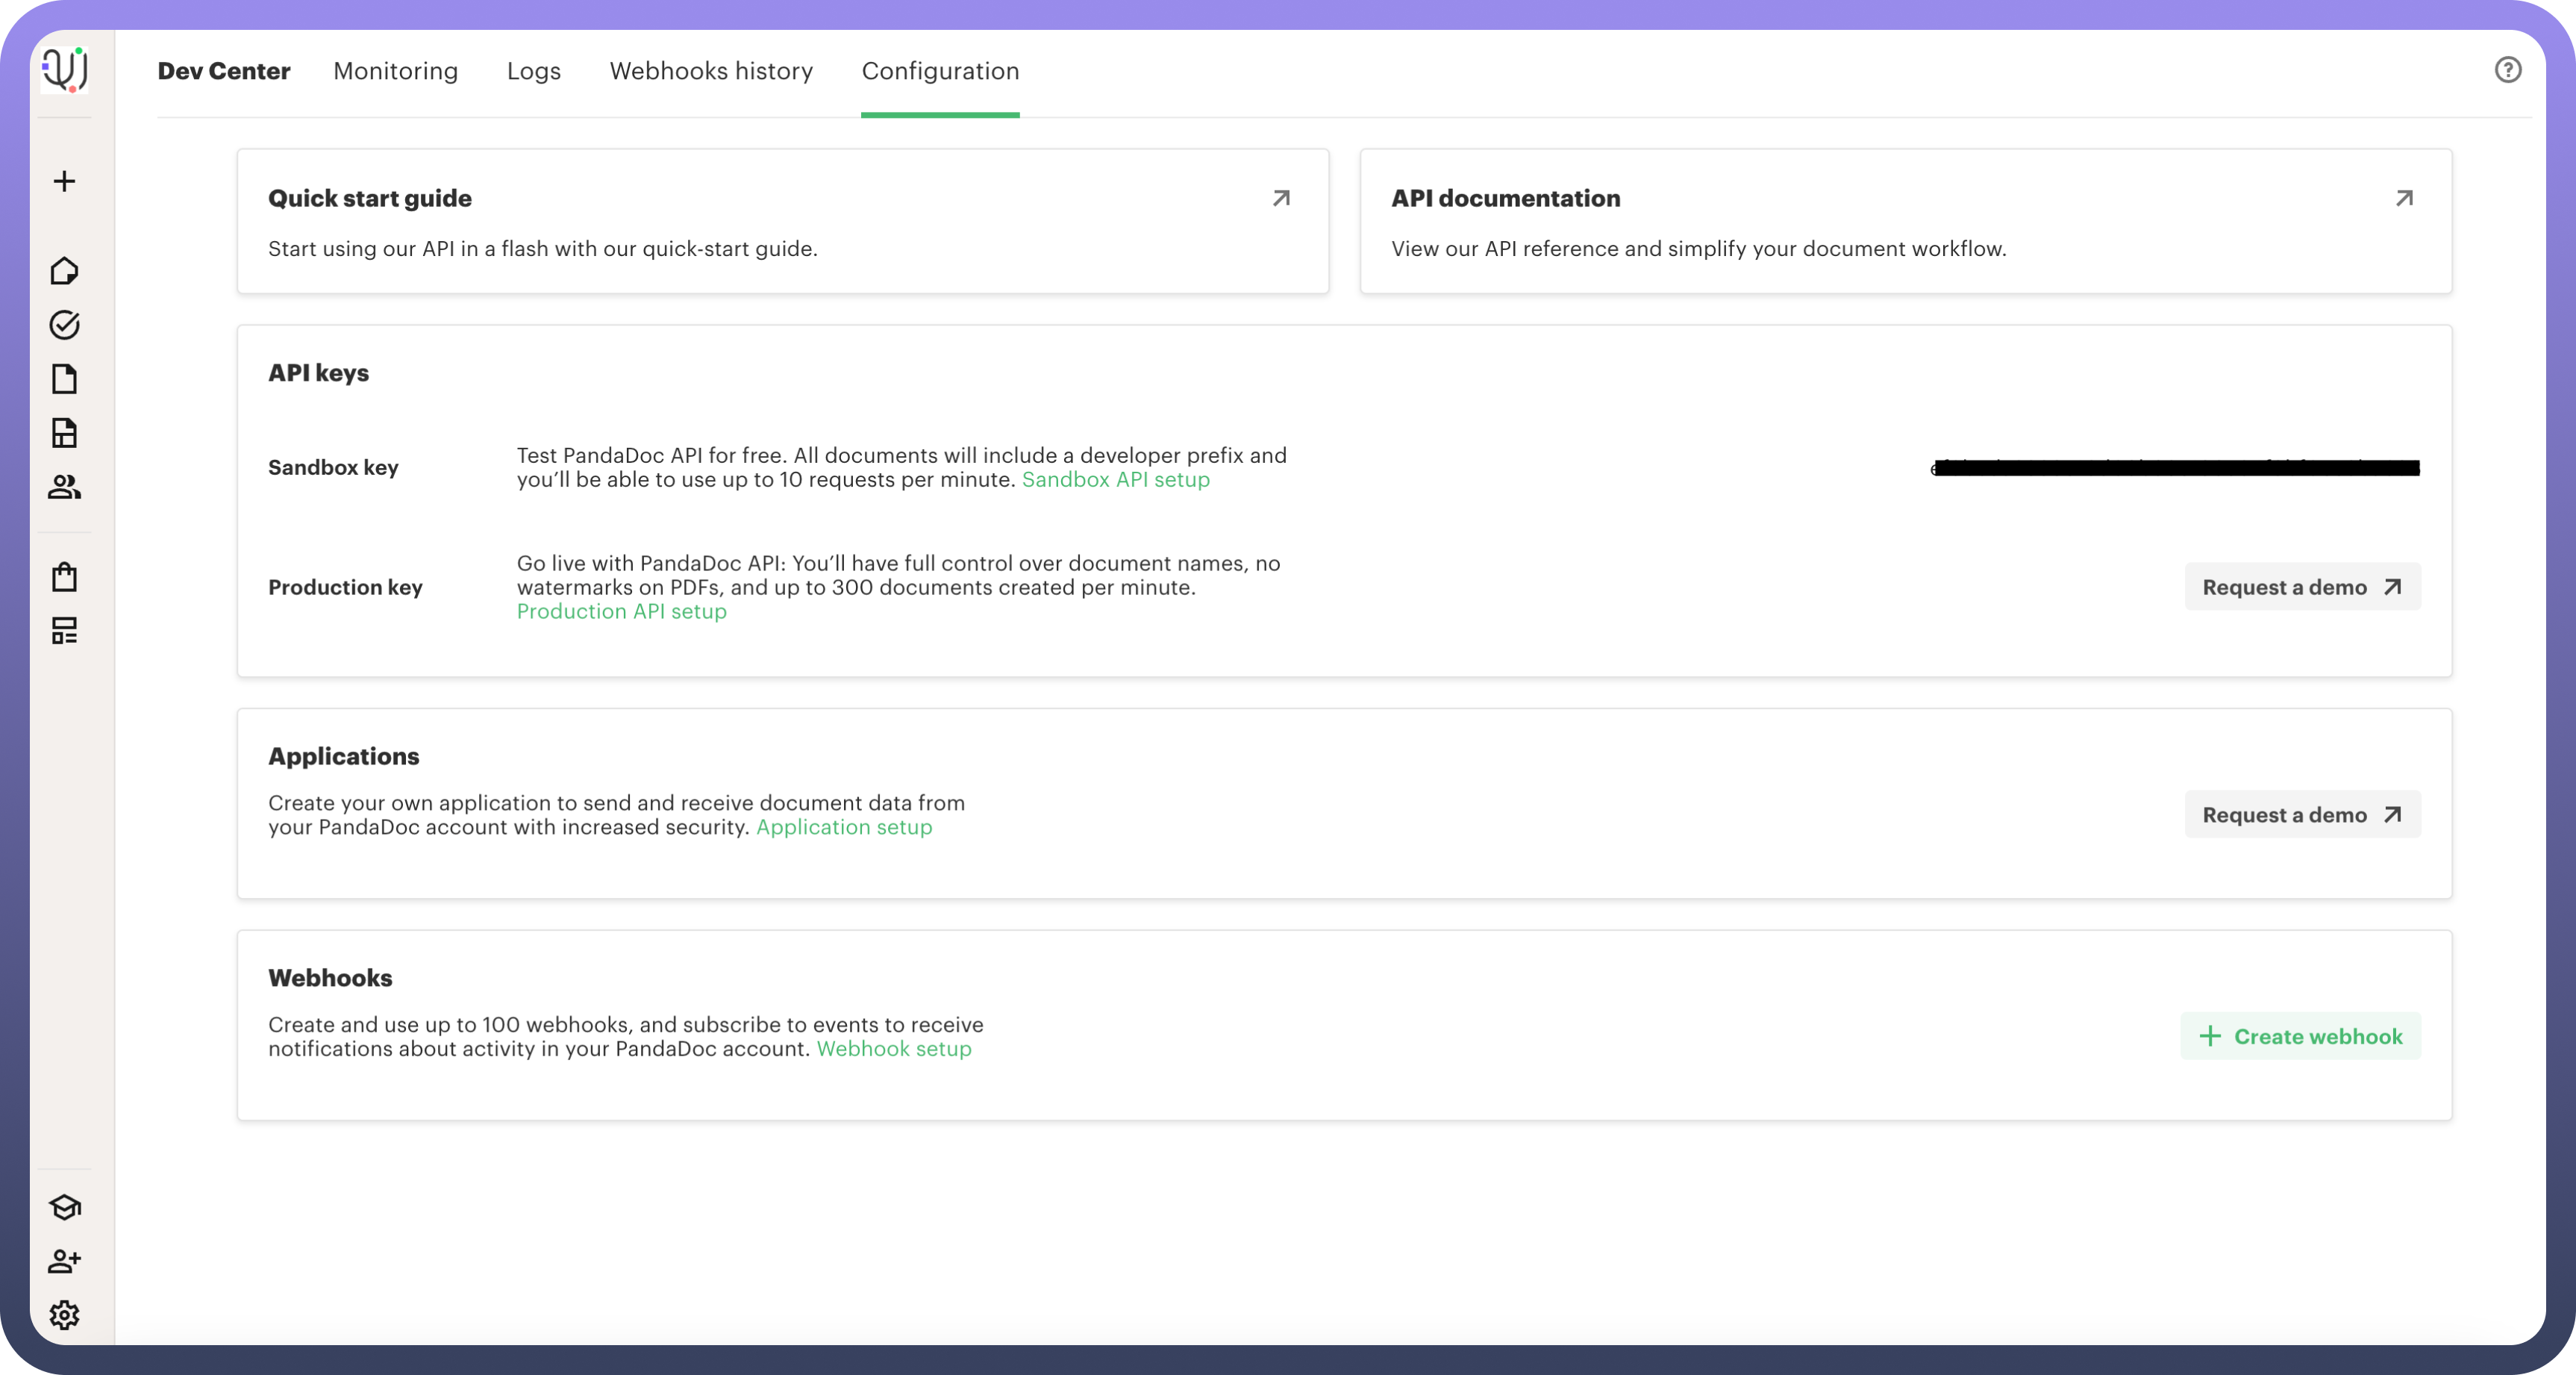Open the Forms layout icon in the sidebar
The image size is (2576, 1375).
[64, 631]
